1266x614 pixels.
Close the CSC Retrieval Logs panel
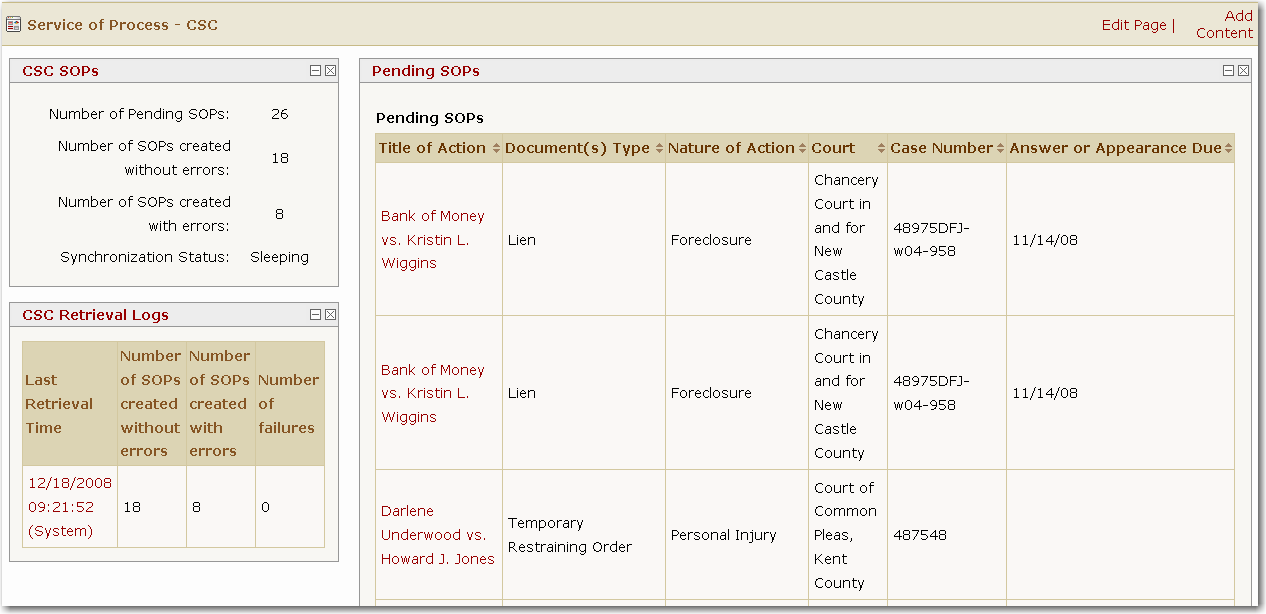pyautogui.click(x=330, y=315)
